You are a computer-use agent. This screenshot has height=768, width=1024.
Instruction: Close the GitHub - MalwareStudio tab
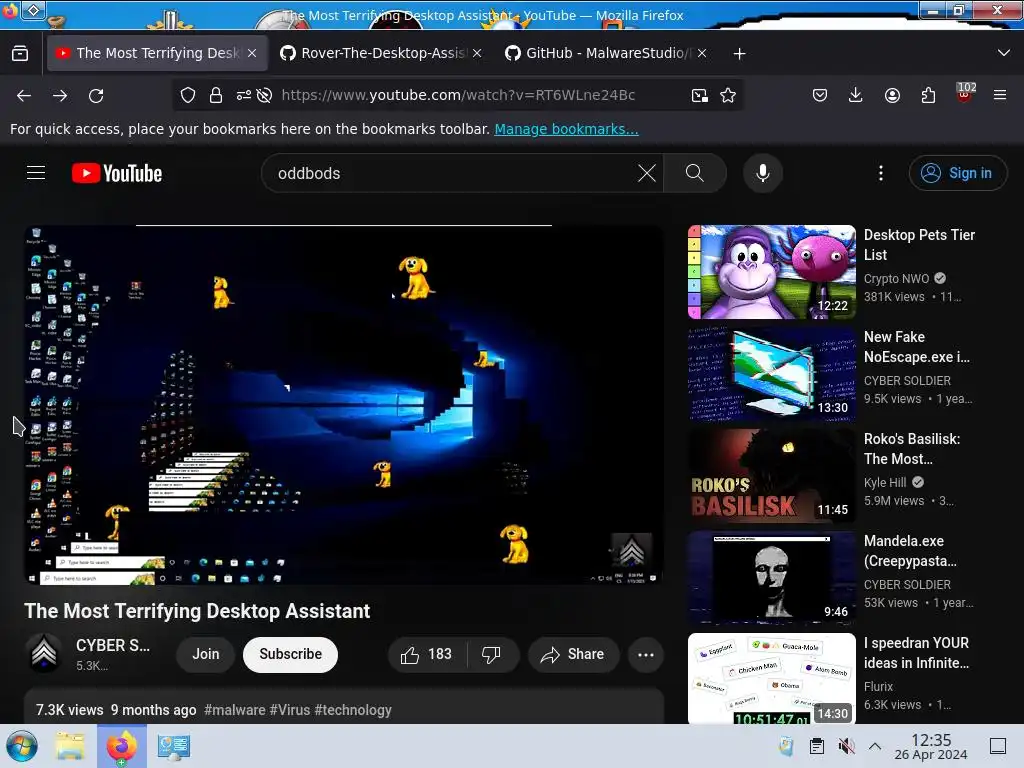point(702,54)
